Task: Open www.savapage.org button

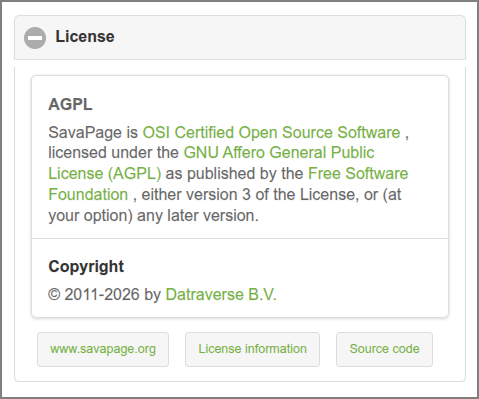Action: click(x=103, y=349)
